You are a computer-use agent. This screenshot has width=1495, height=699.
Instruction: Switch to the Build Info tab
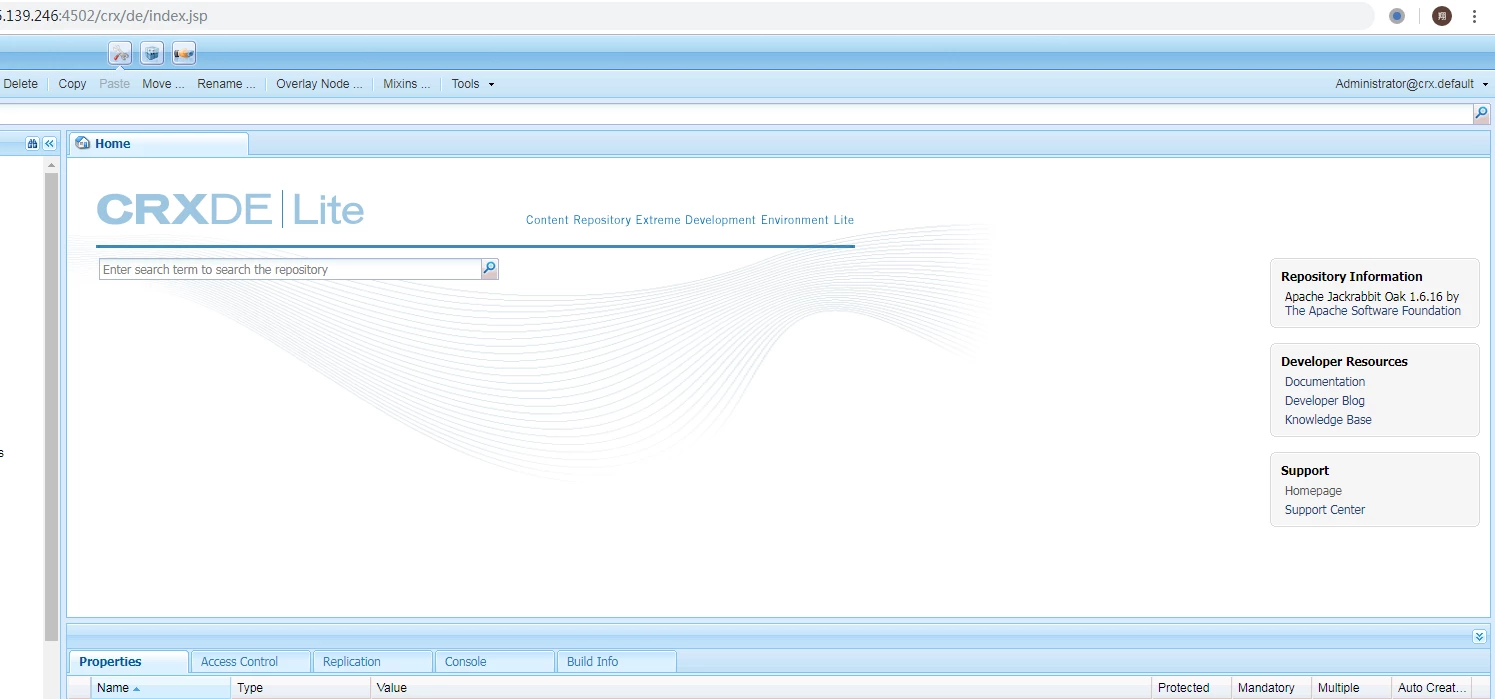click(x=616, y=662)
